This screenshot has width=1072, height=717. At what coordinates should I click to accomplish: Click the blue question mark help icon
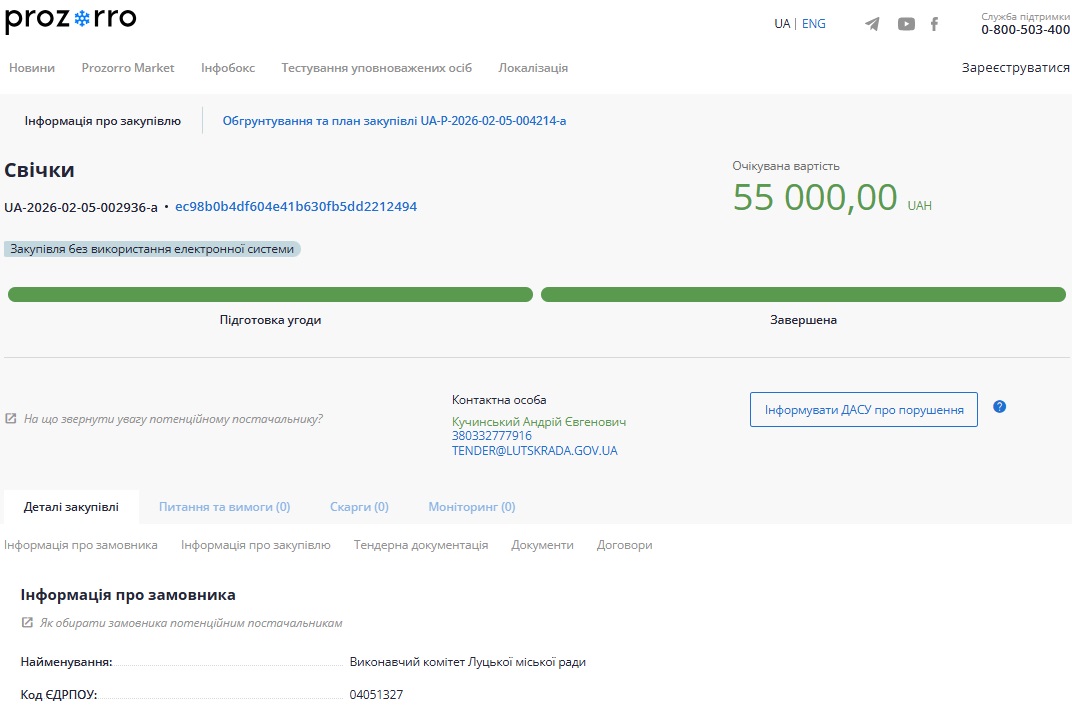tap(999, 407)
